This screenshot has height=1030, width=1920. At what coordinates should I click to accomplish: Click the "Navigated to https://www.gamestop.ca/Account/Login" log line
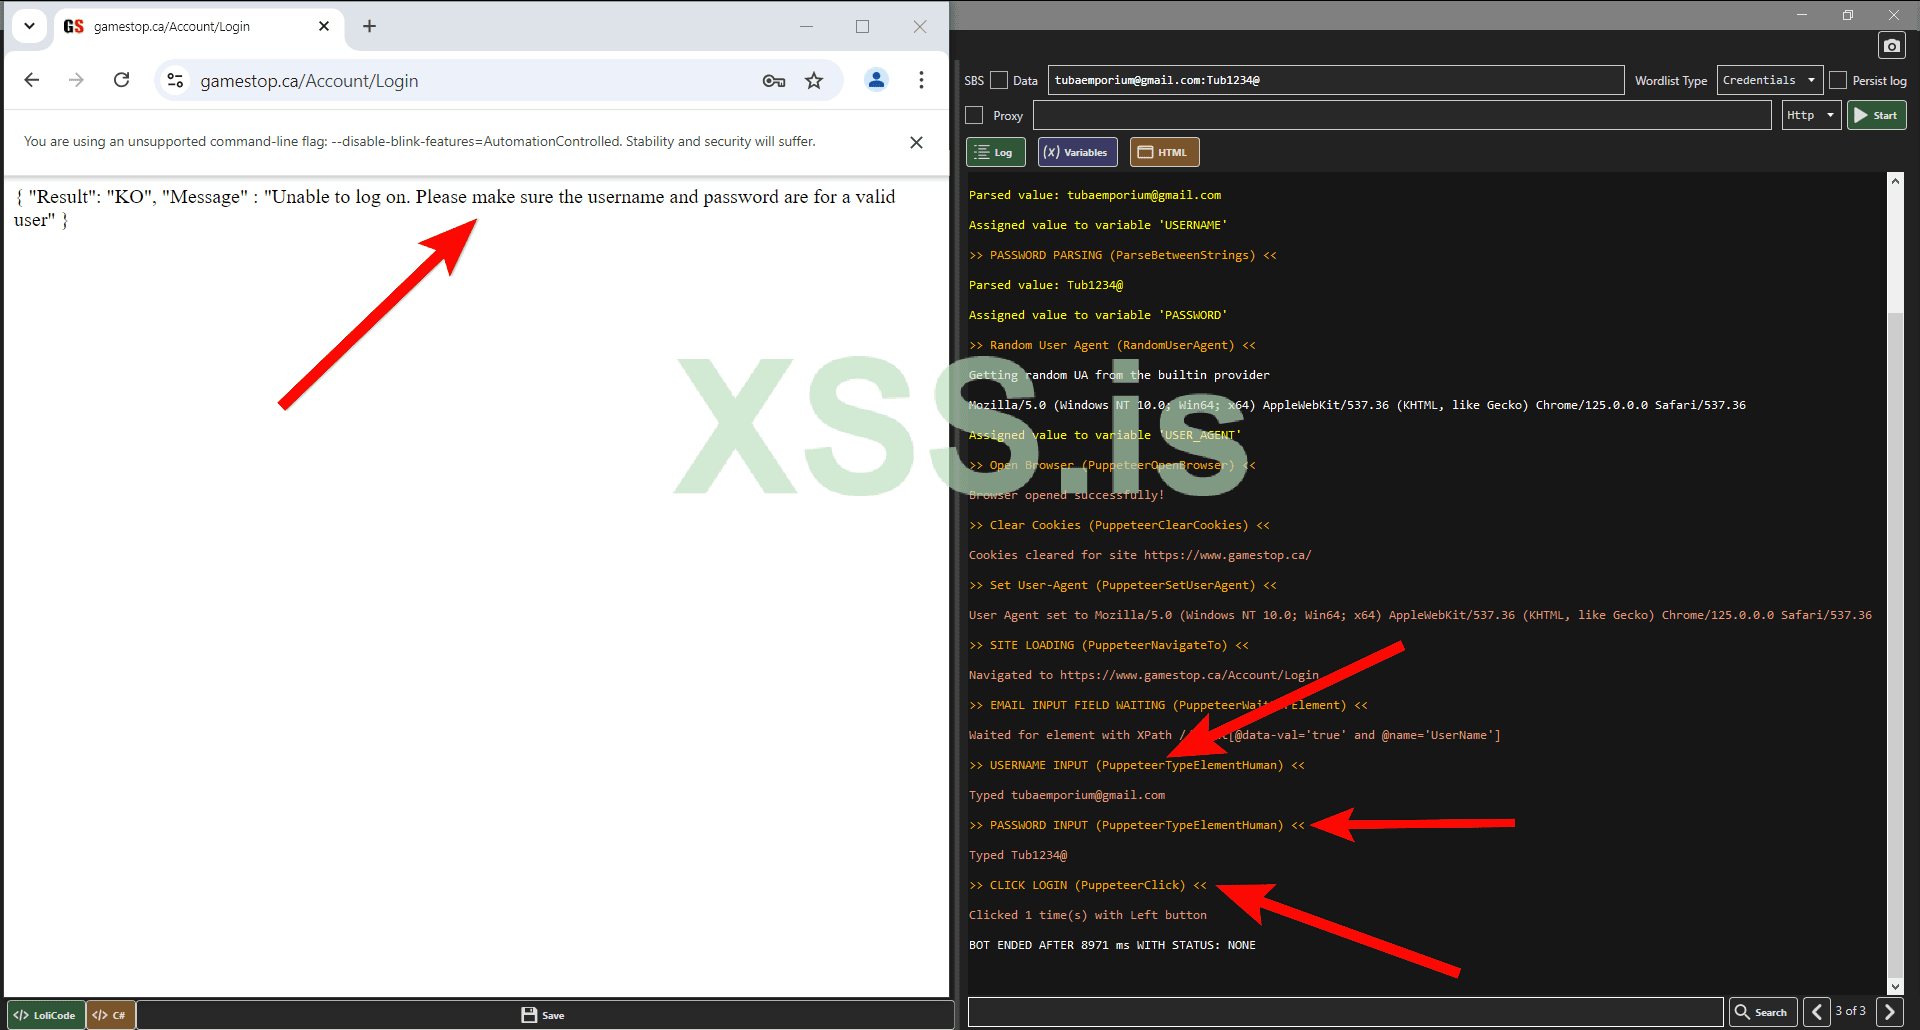(1143, 675)
